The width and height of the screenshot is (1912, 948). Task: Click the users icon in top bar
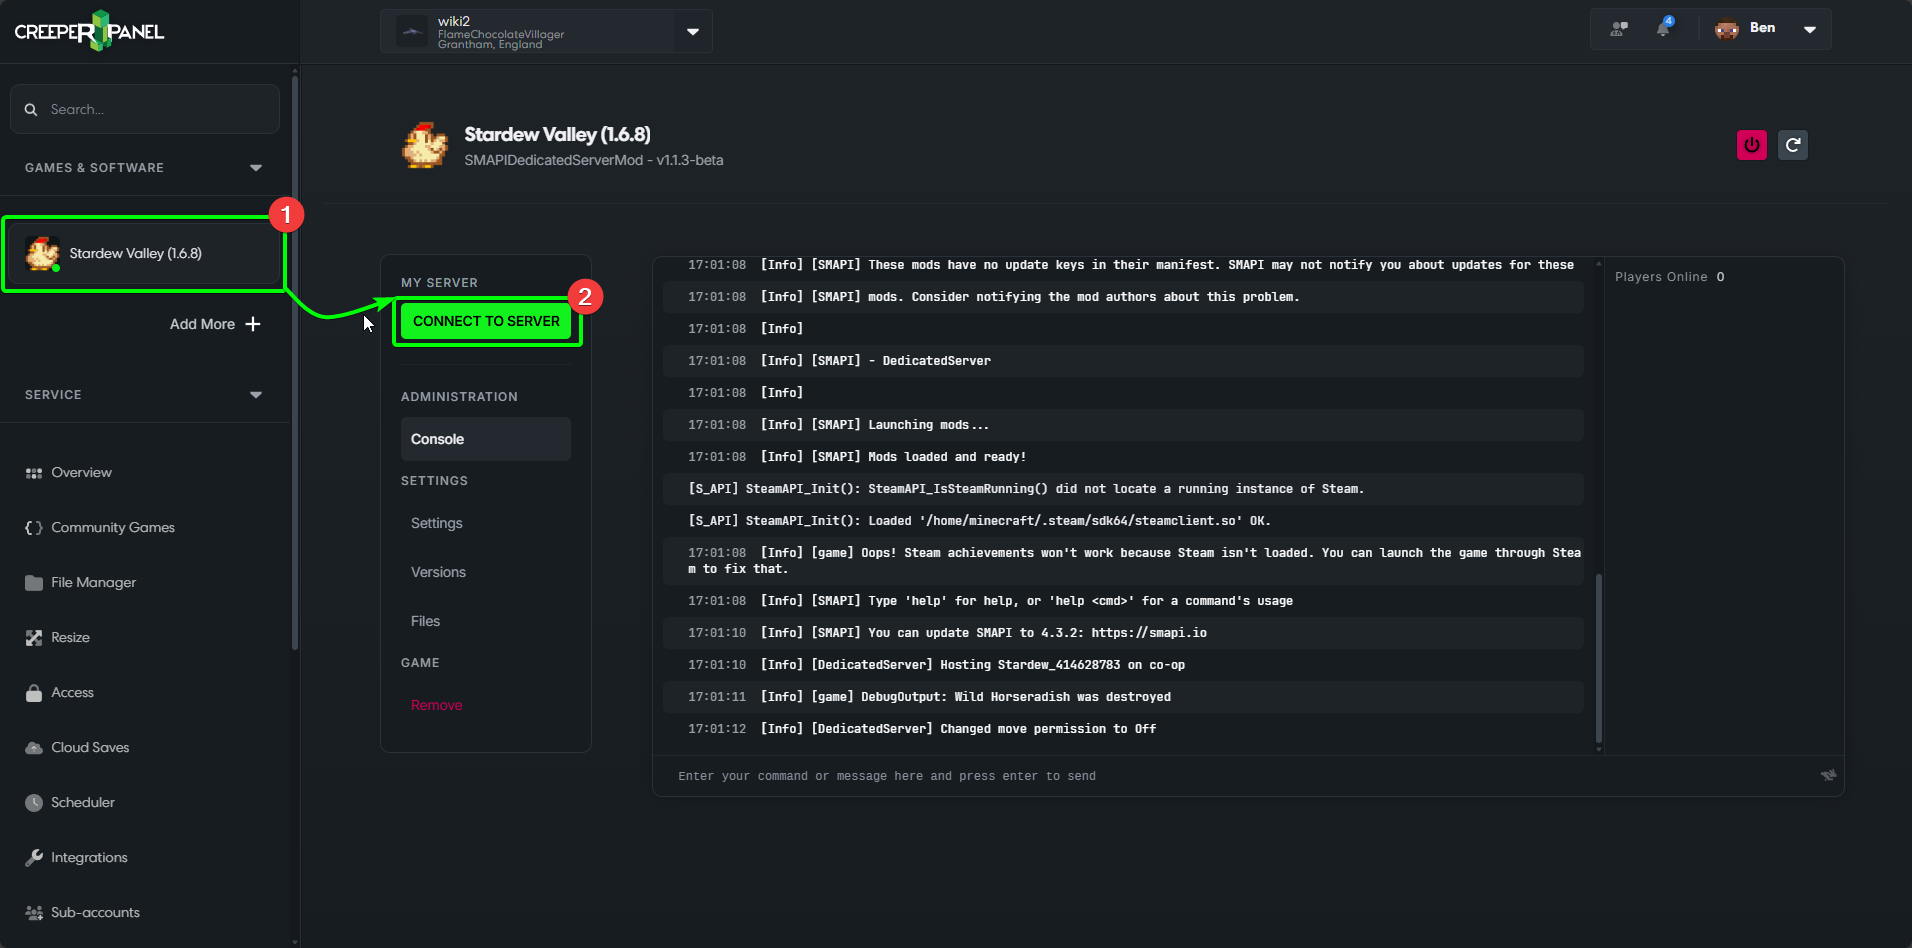point(1619,29)
